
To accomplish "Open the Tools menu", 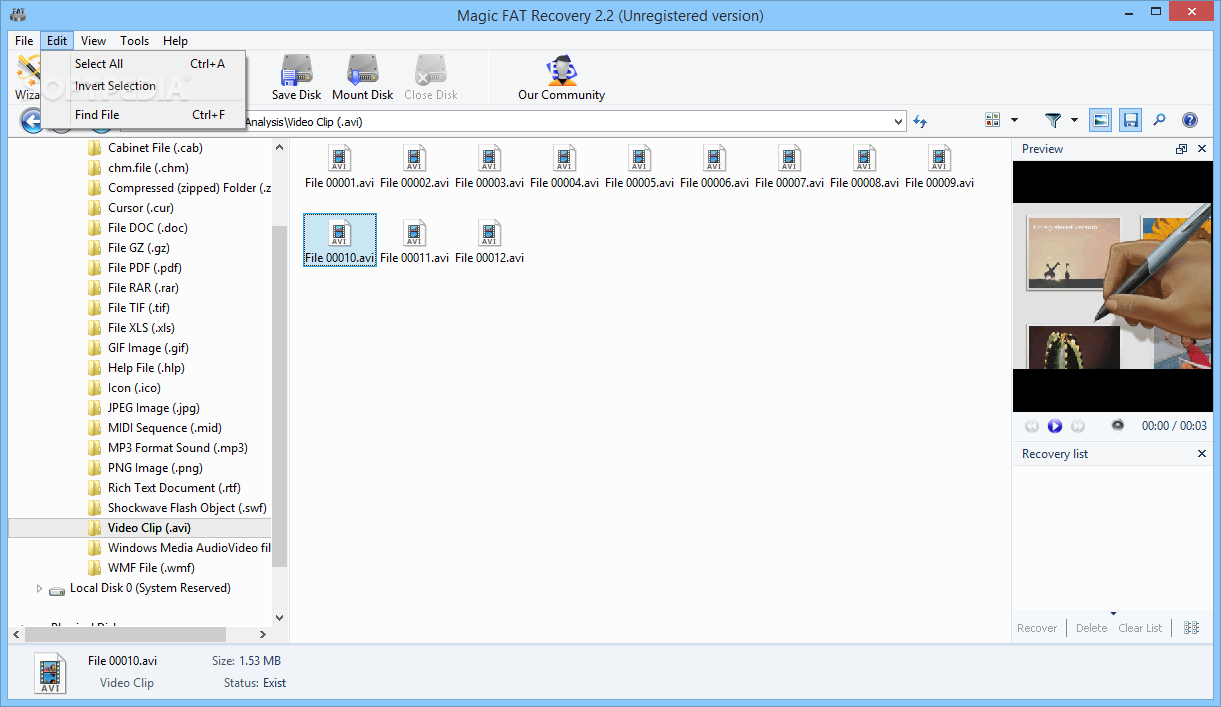I will click(x=135, y=41).
